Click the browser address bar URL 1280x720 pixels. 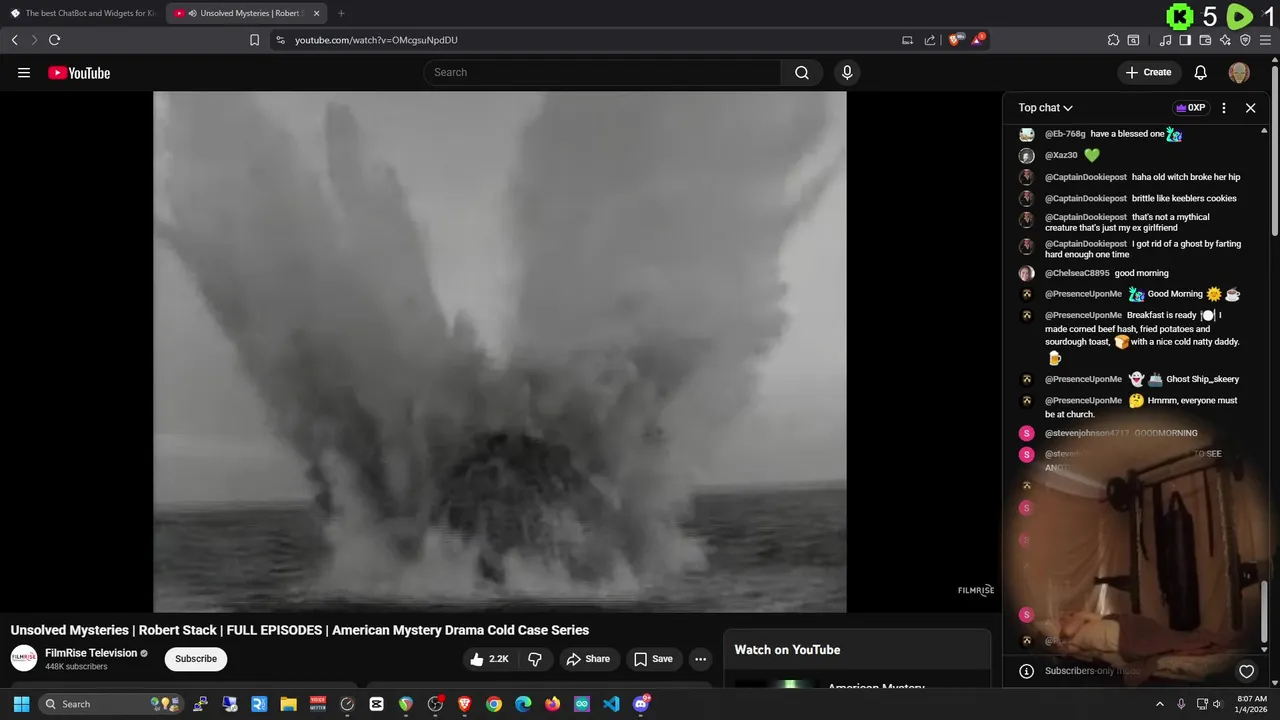pos(376,40)
